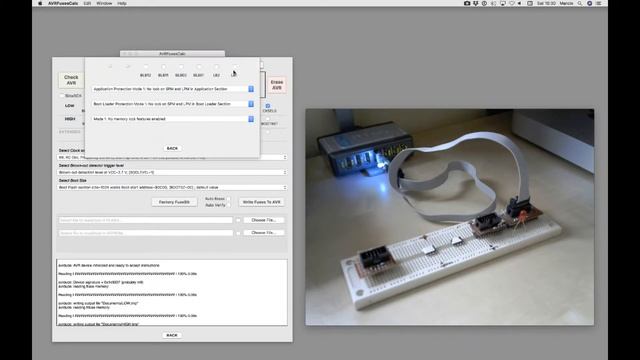Open the memory lock Mode 1 dropdown
This screenshot has height=360, width=640.
(173, 119)
